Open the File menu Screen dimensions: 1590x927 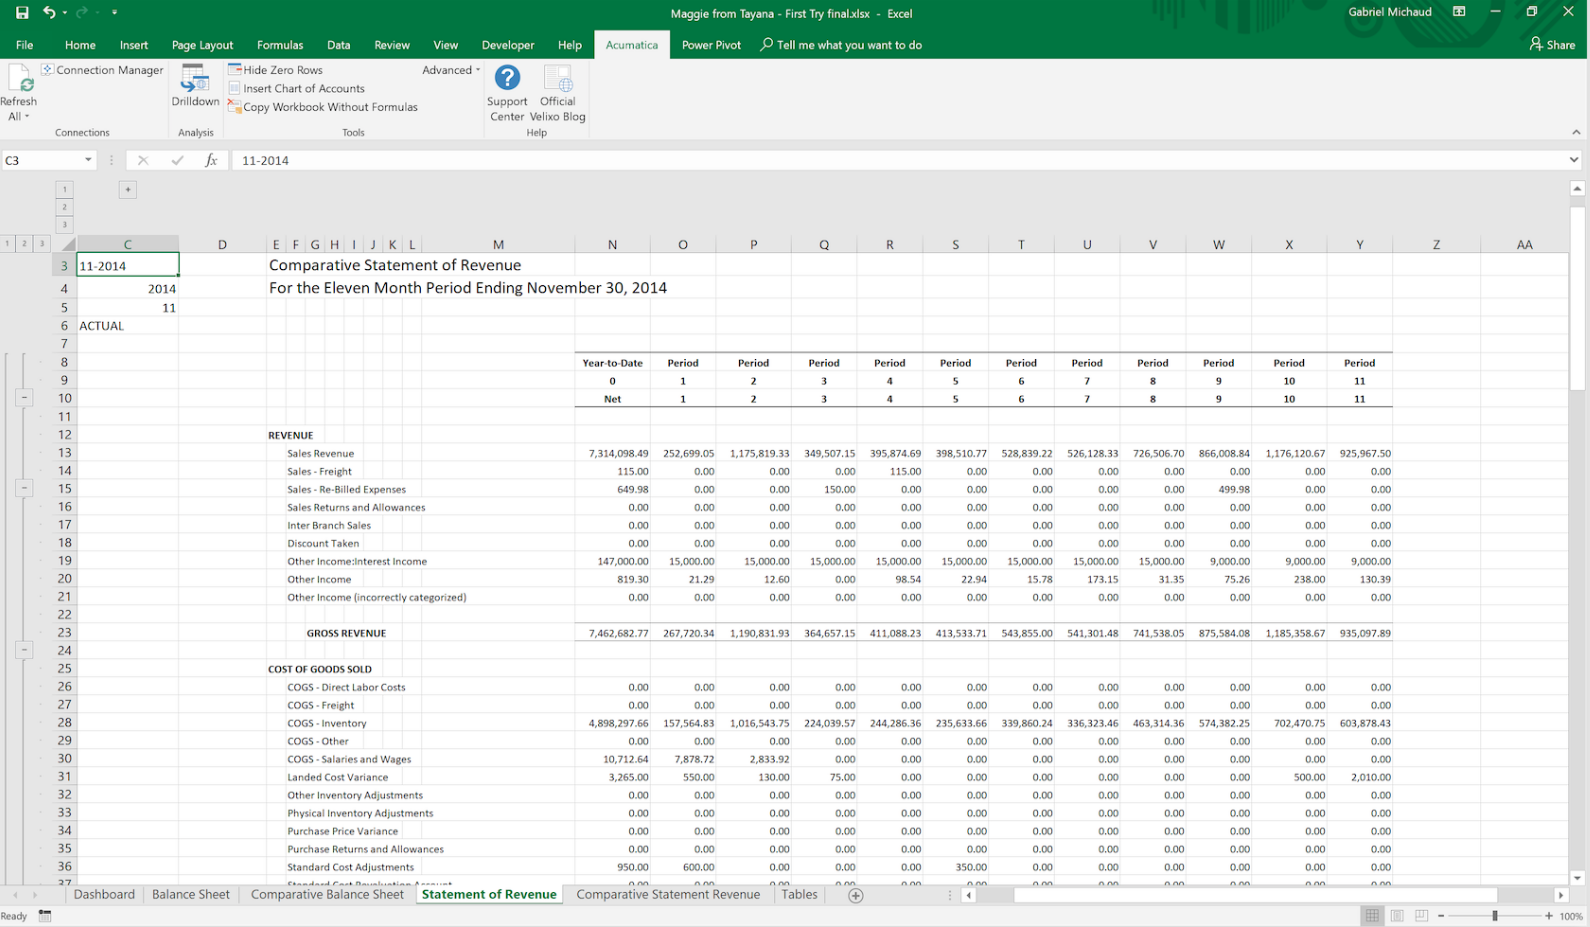click(x=25, y=45)
